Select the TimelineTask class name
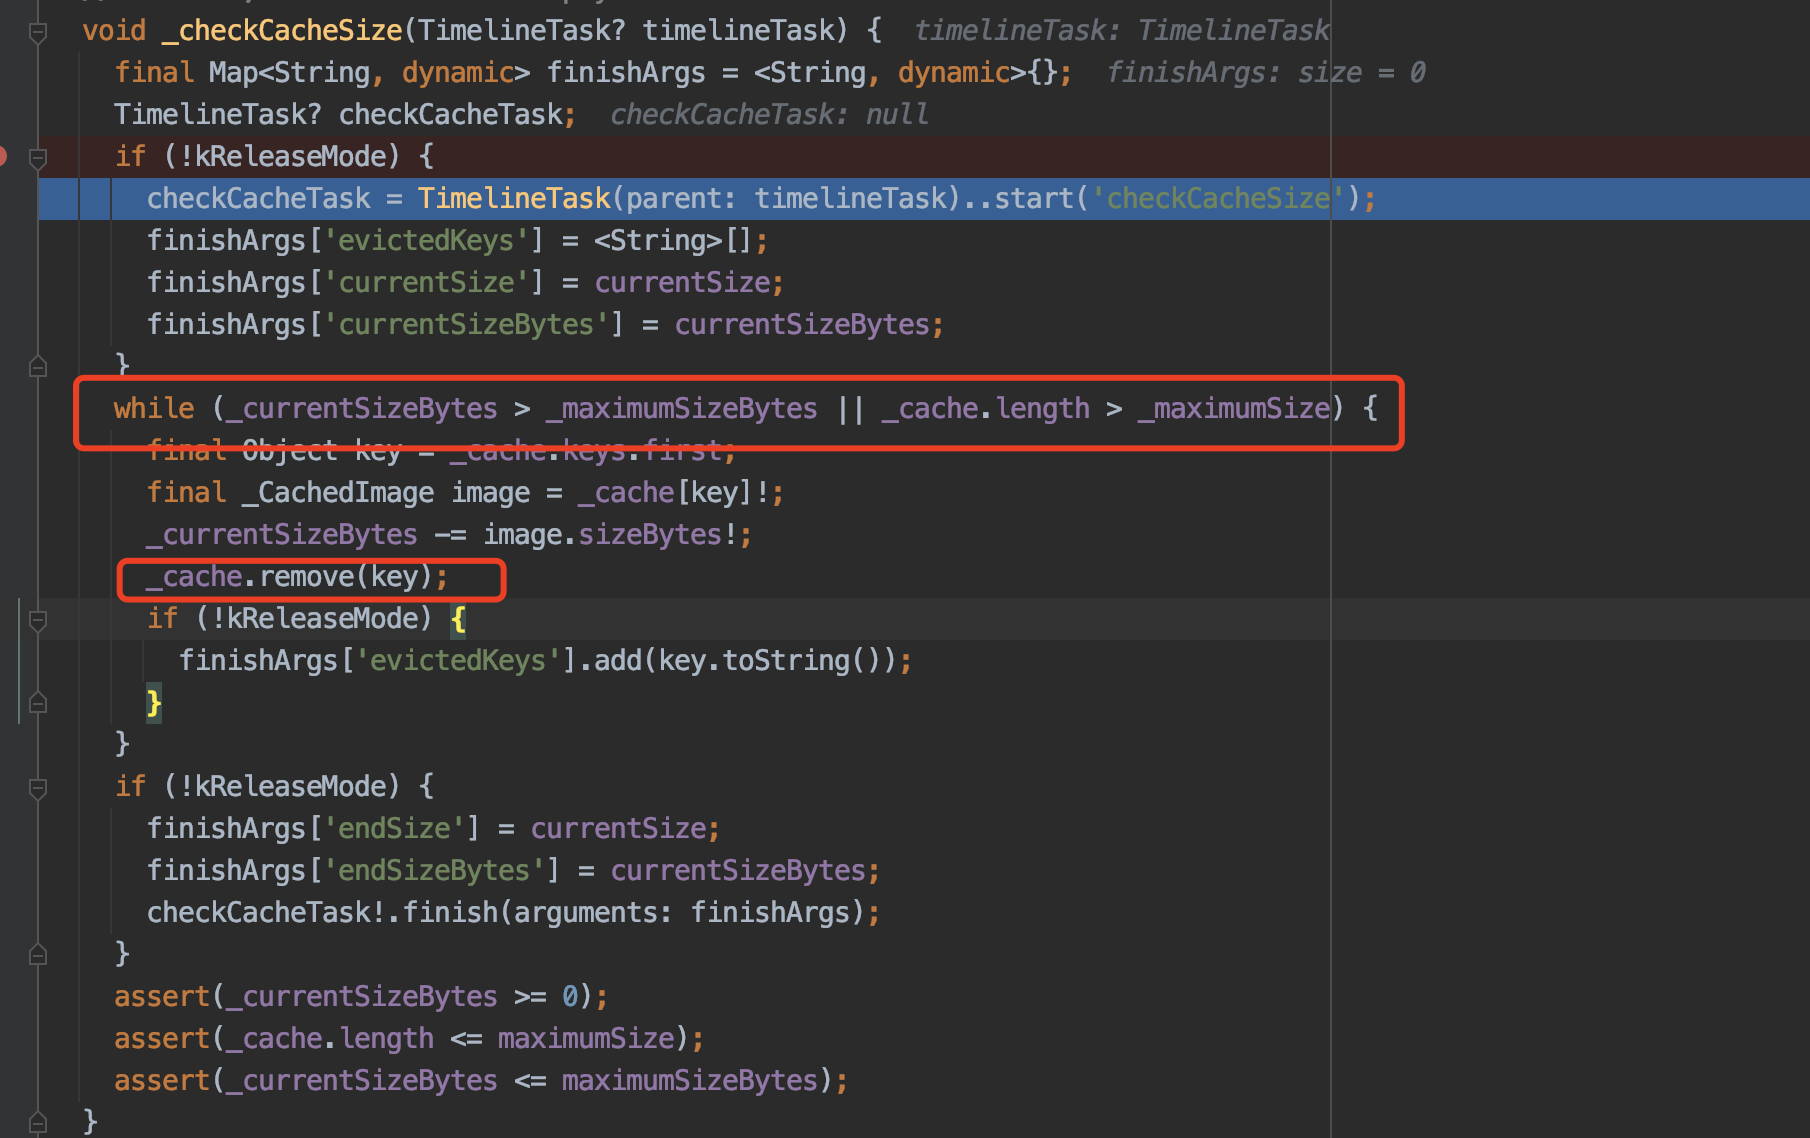This screenshot has width=1810, height=1138. click(513, 198)
